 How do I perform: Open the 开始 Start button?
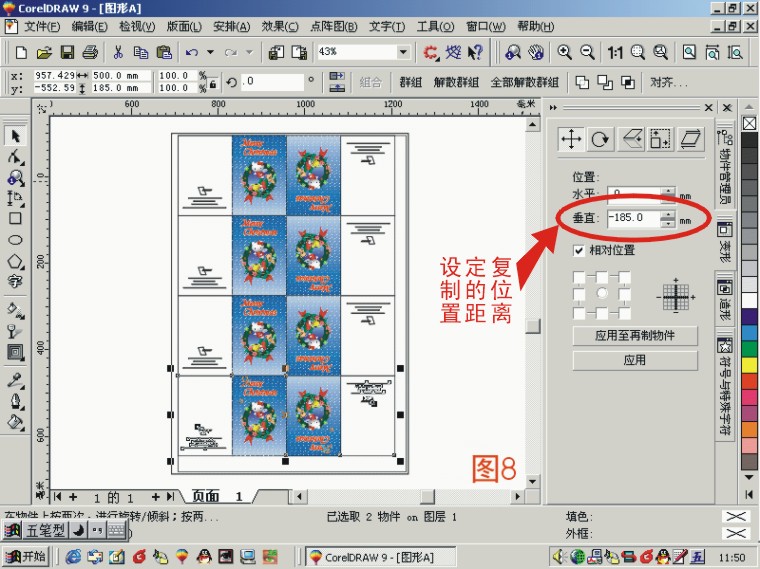27,557
